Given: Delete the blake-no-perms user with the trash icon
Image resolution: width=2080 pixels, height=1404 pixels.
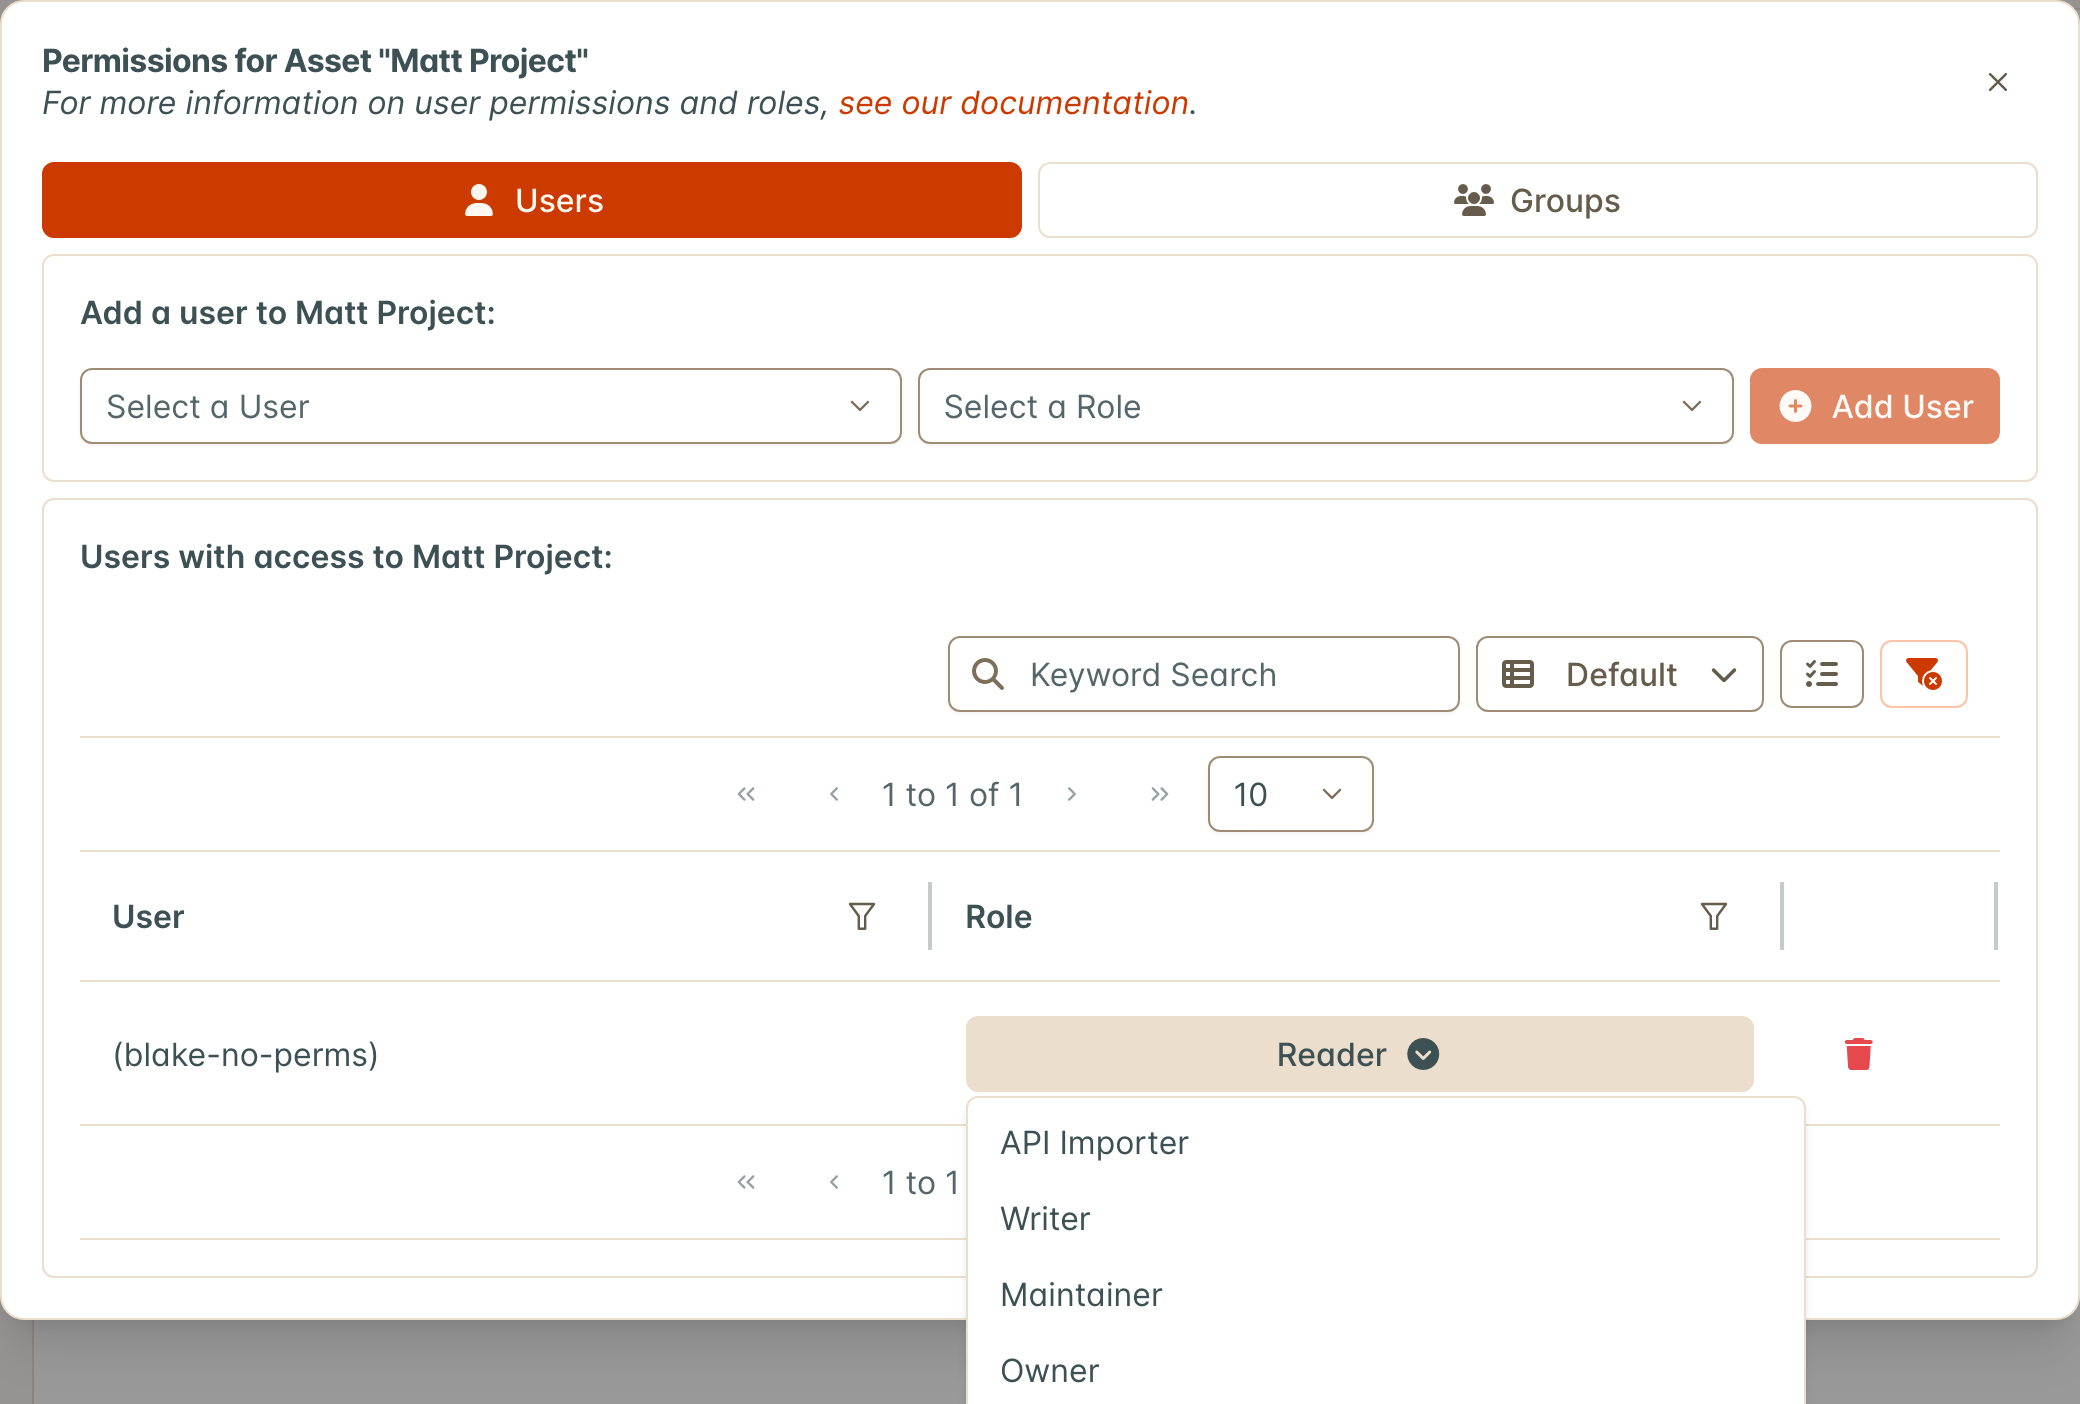Looking at the screenshot, I should pos(1858,1054).
